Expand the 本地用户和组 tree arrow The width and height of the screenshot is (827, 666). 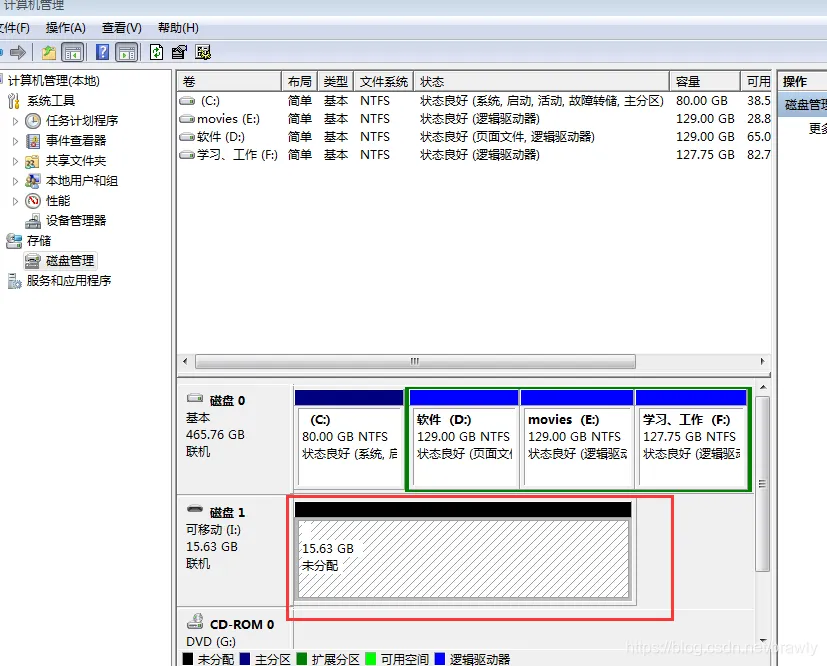[15, 181]
